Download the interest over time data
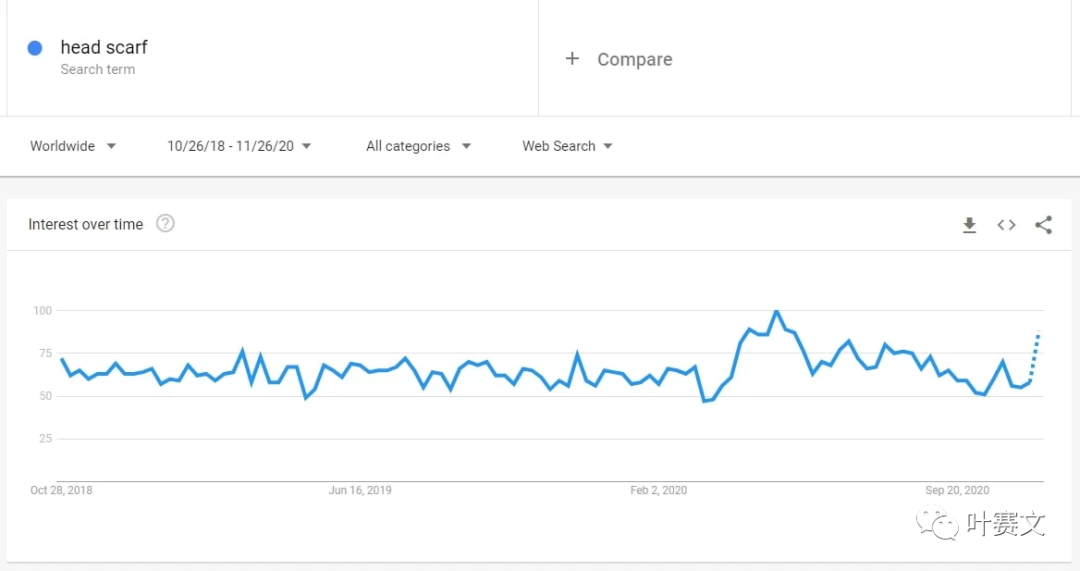Image resolution: width=1080 pixels, height=571 pixels. pos(969,225)
